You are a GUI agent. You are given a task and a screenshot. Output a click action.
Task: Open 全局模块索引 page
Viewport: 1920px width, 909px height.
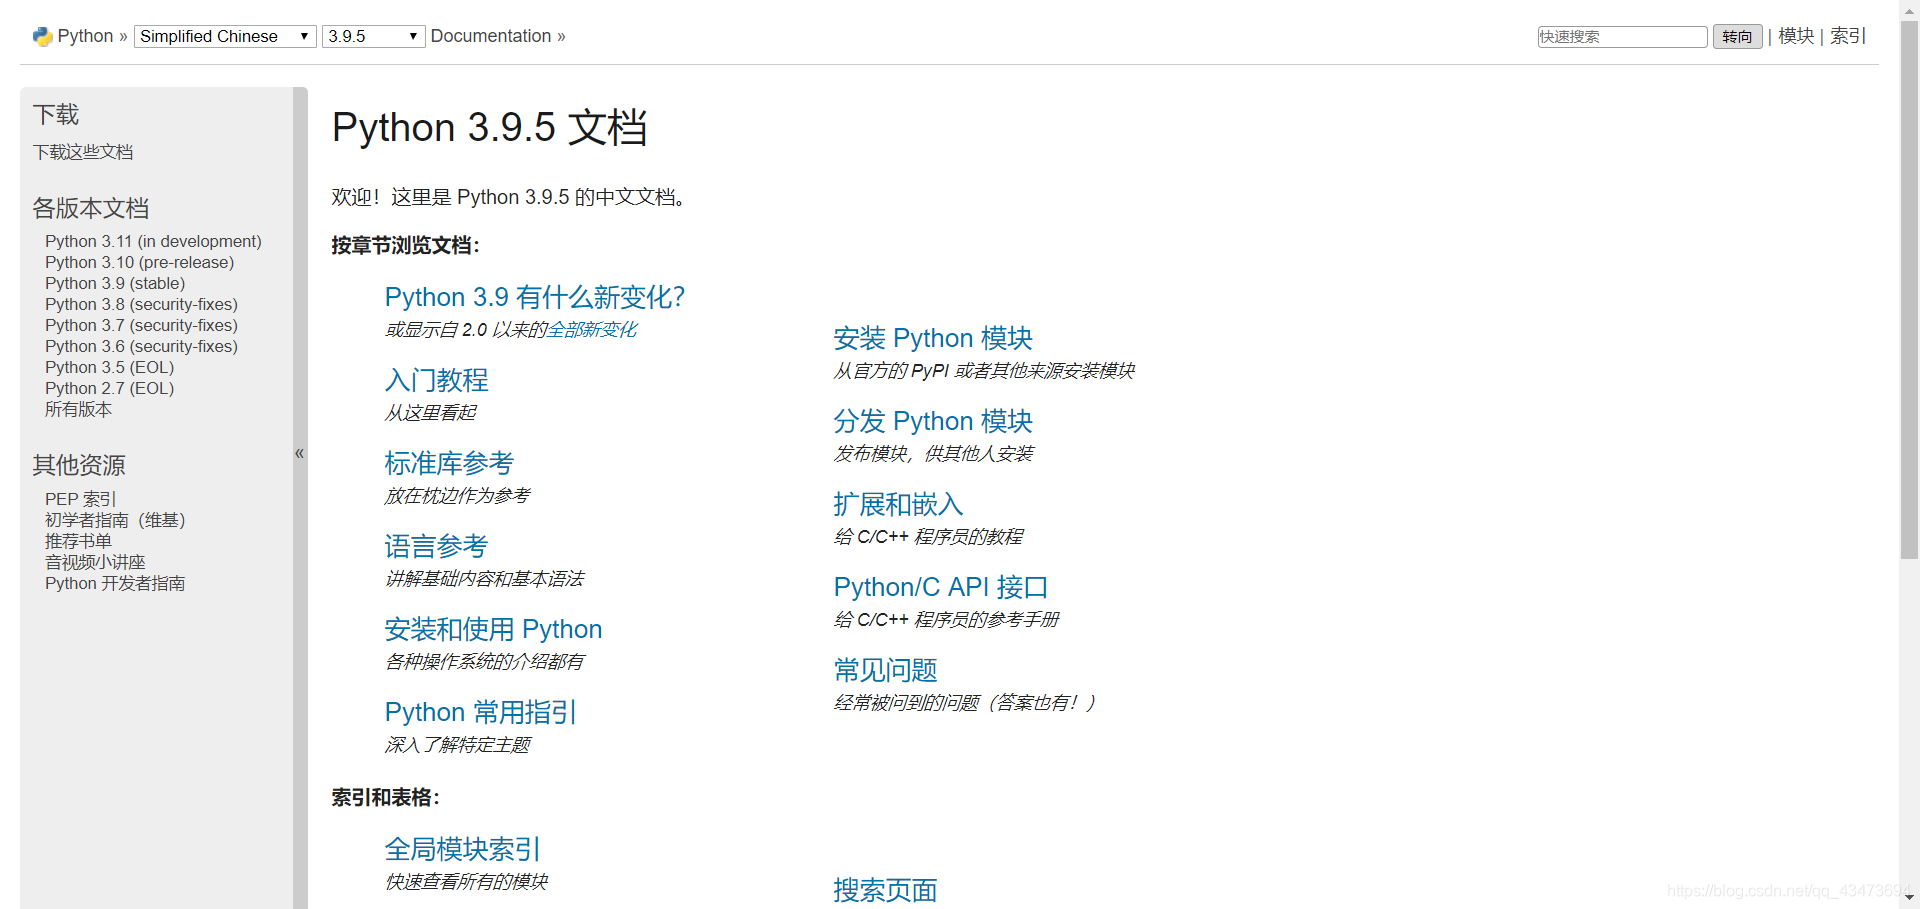[463, 849]
